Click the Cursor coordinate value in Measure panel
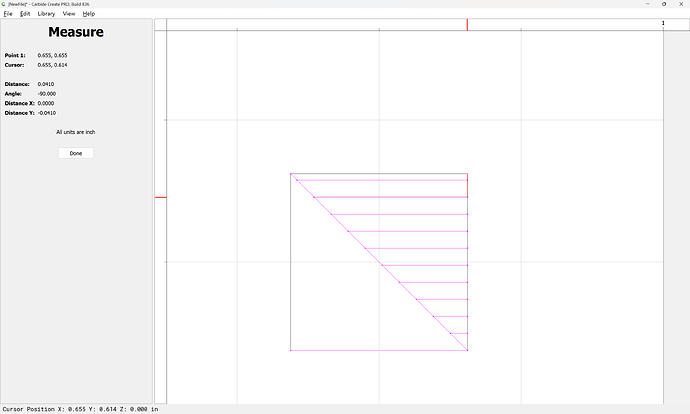This screenshot has height=414, width=690. click(52, 64)
